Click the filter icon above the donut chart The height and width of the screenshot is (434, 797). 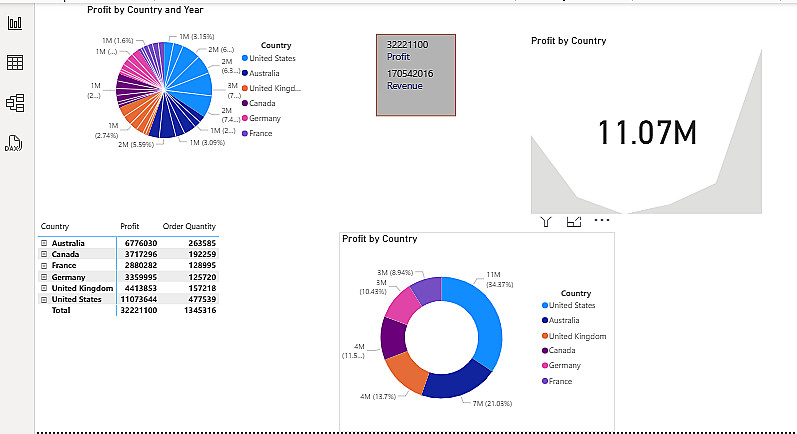point(546,221)
